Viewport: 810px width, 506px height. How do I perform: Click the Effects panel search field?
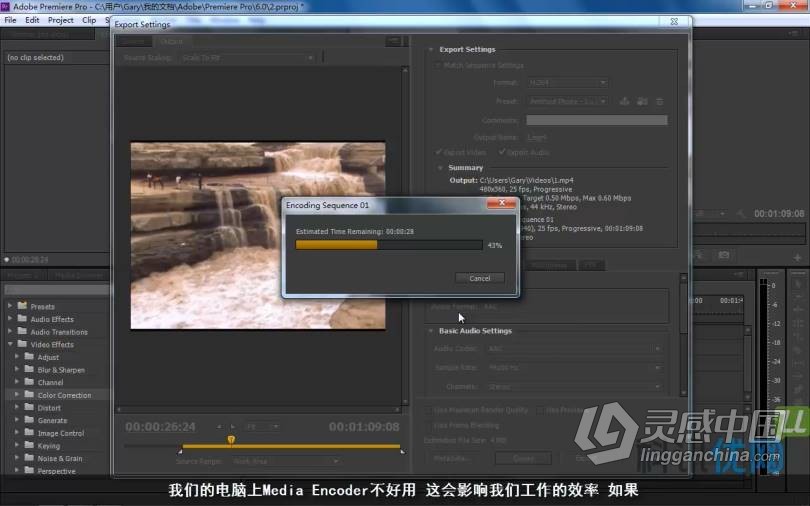tap(57, 290)
